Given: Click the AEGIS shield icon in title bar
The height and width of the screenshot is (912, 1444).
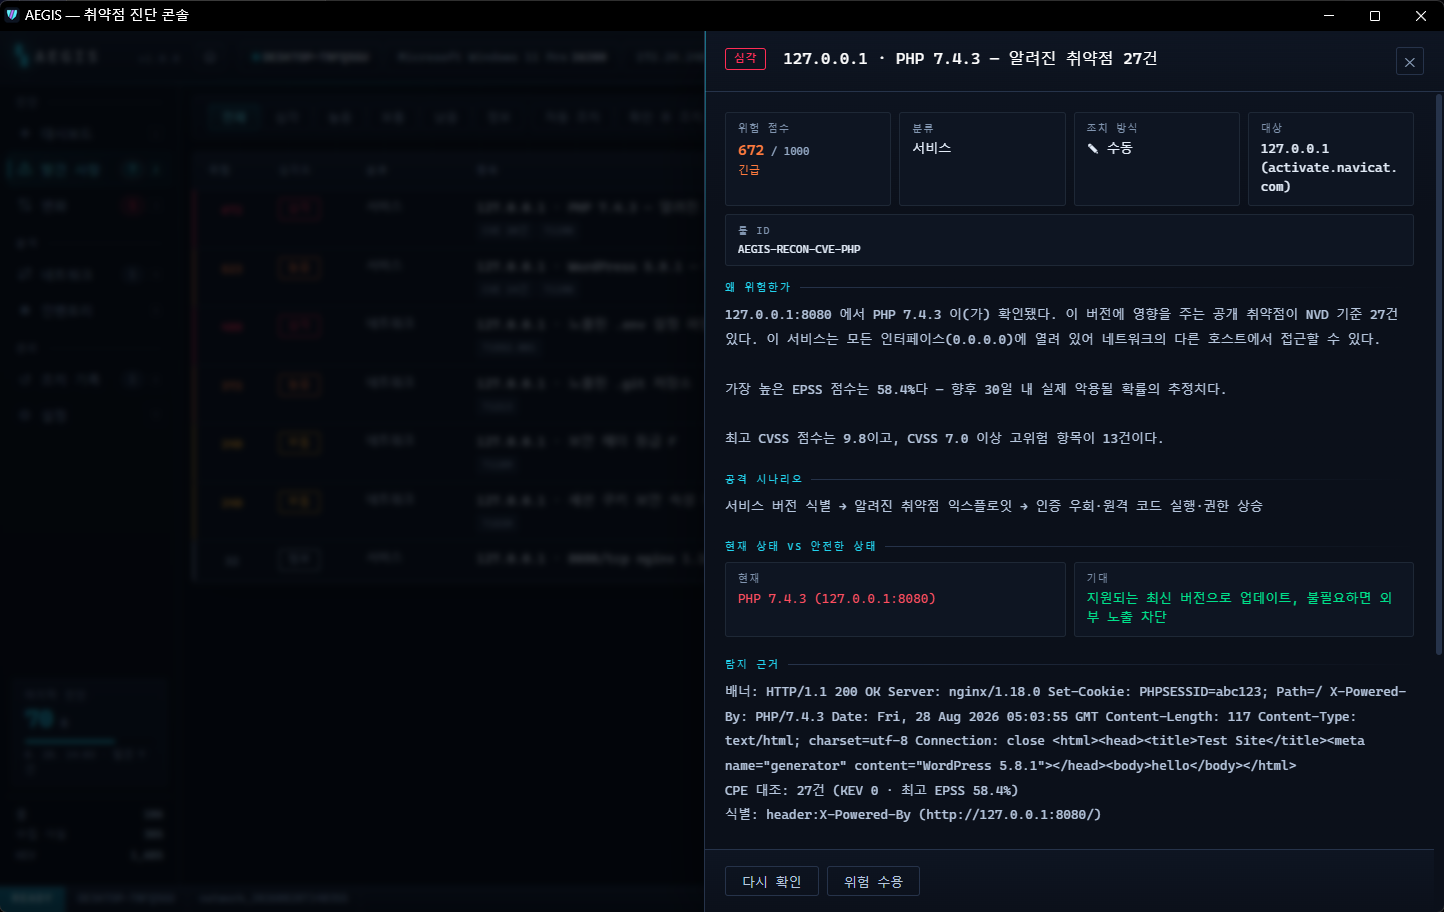Looking at the screenshot, I should point(12,15).
